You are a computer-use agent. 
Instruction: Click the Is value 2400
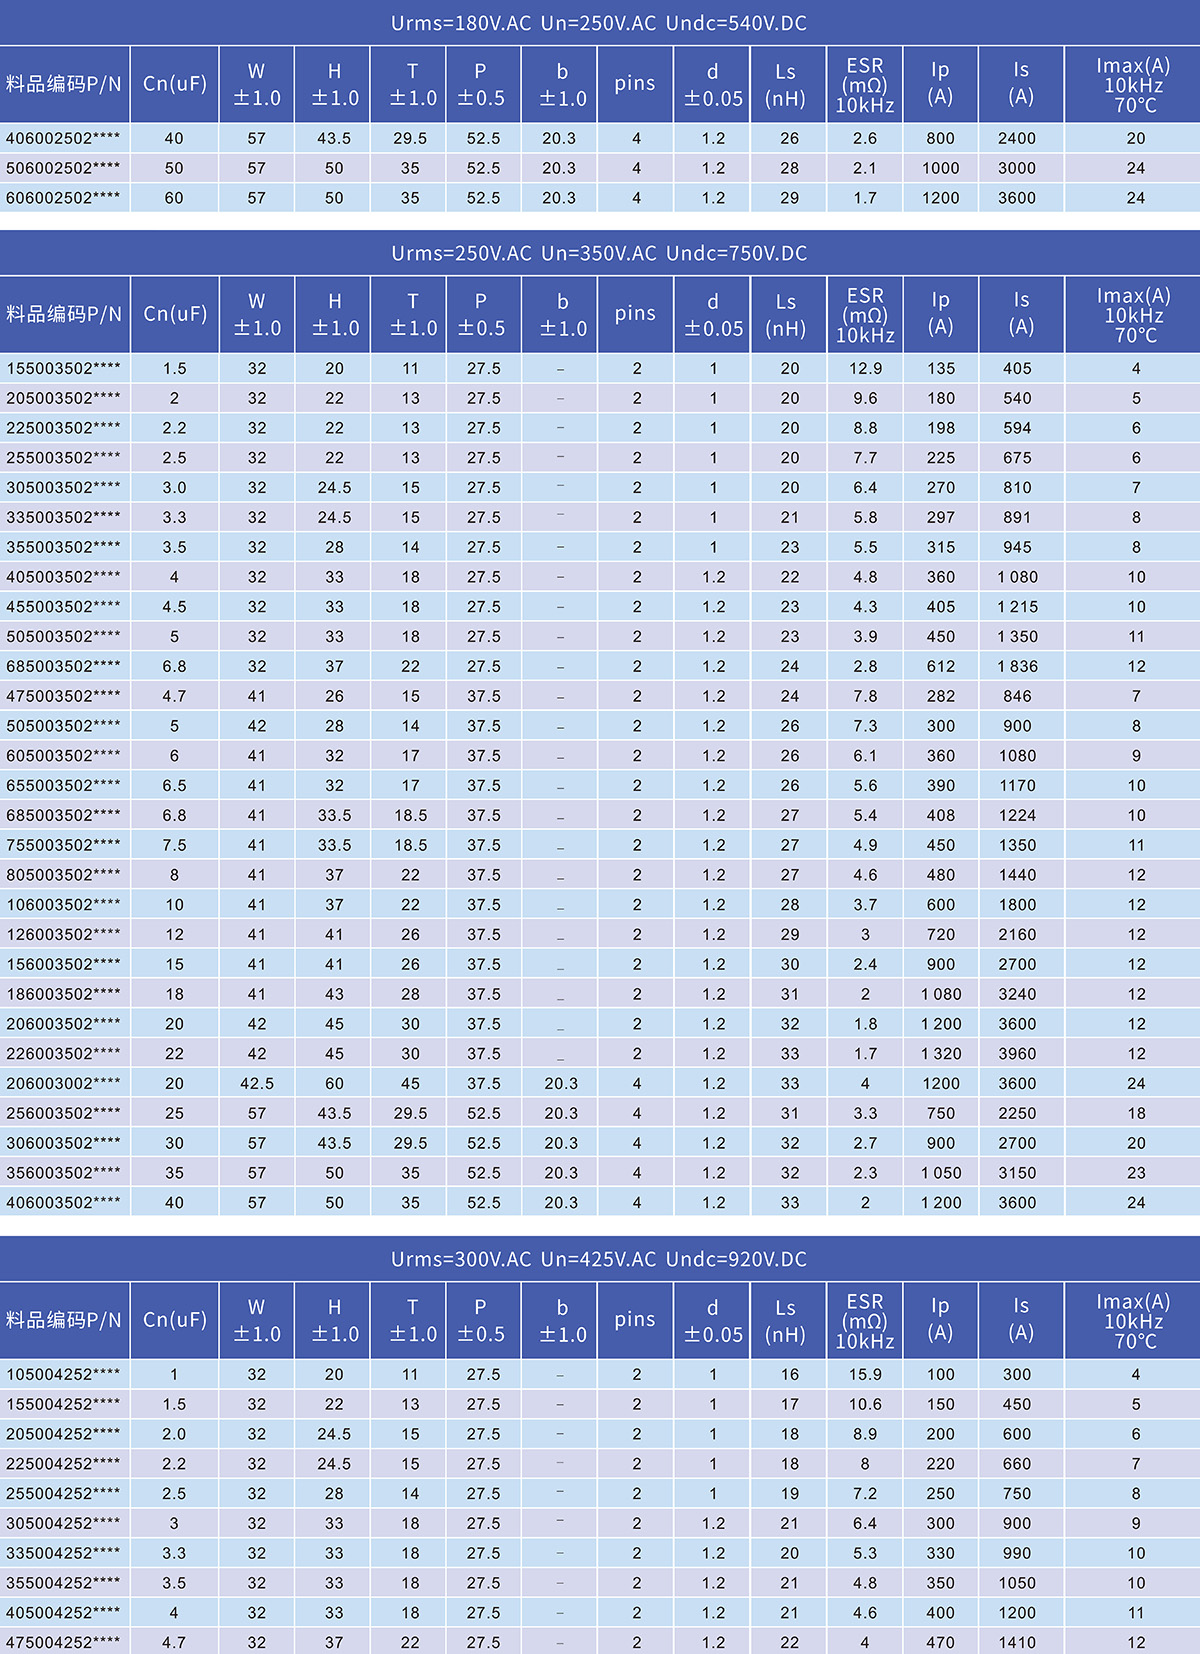click(1017, 139)
